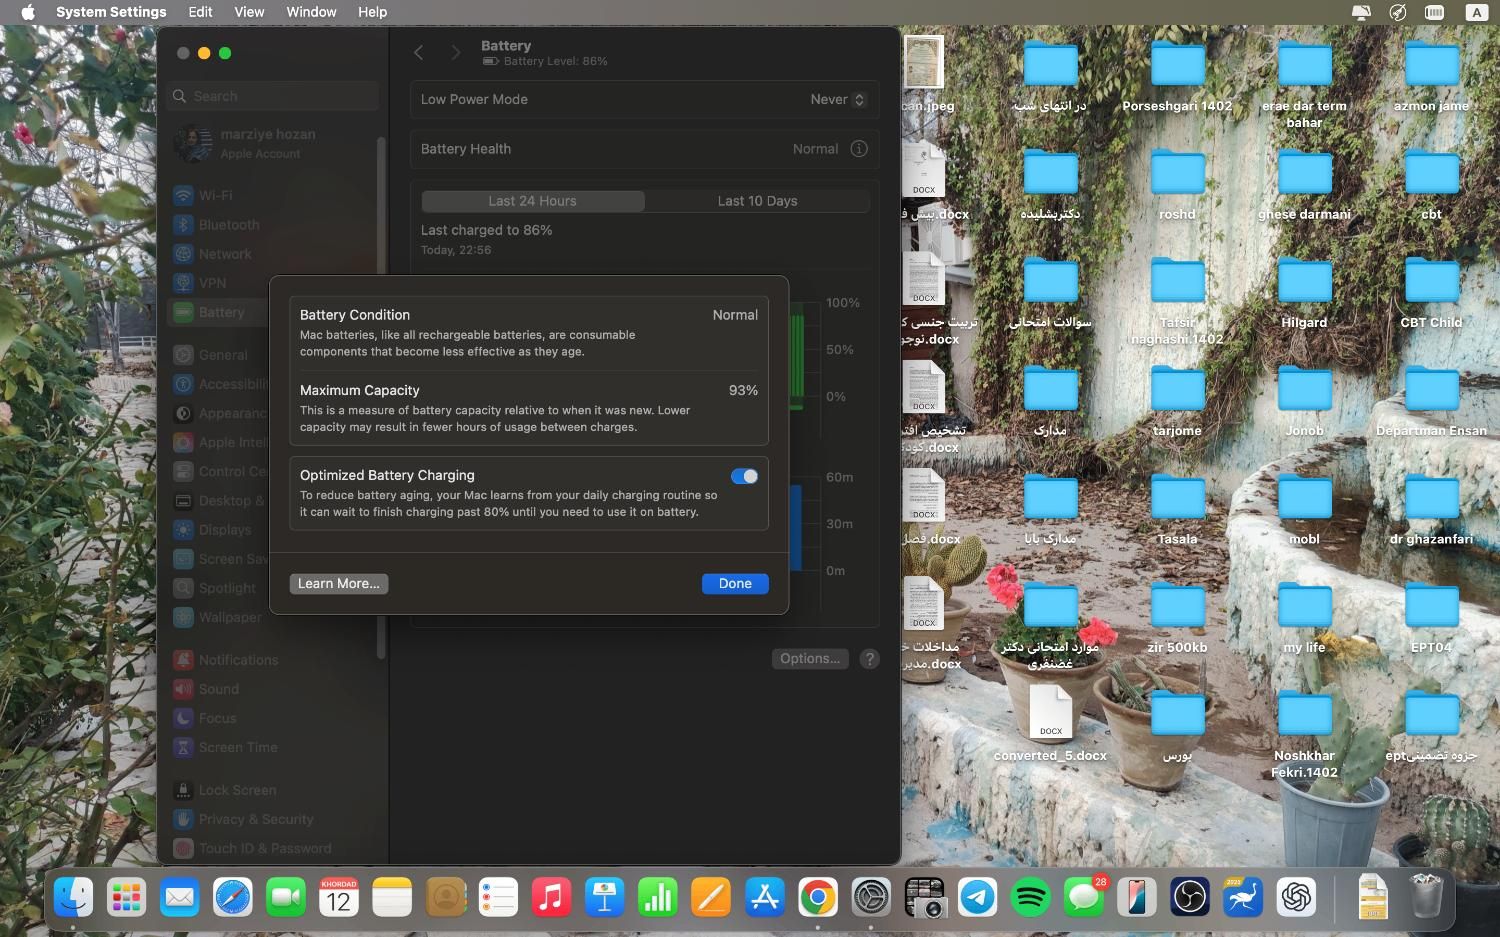Open FaceTime from the Dock
1500x937 pixels.
coord(285,897)
